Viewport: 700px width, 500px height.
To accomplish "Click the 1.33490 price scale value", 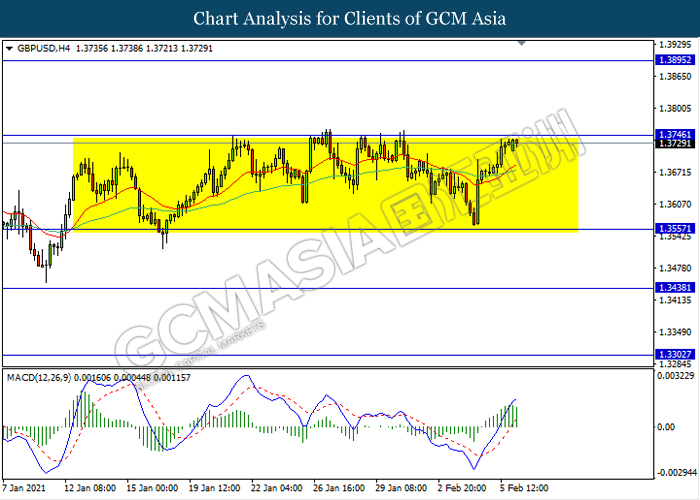I will (x=675, y=332).
